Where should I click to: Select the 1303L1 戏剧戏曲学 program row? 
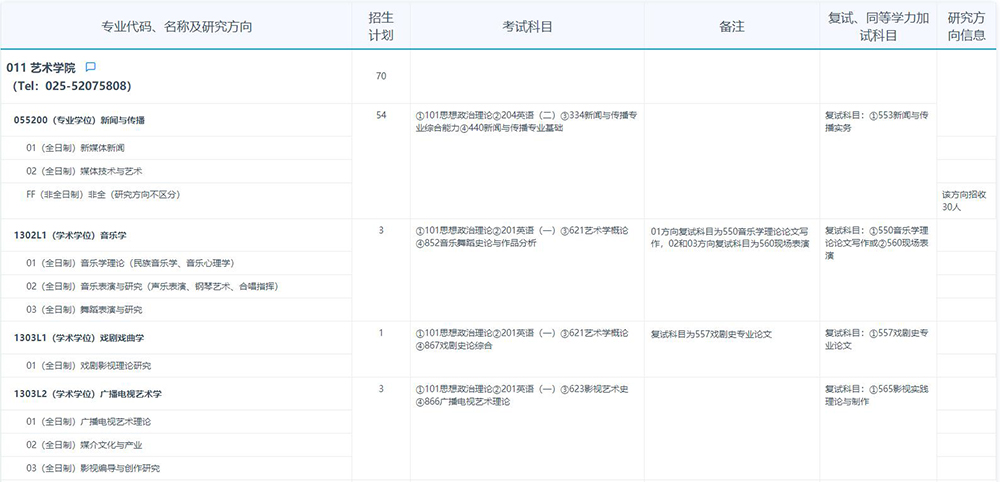pyautogui.click(x=79, y=339)
